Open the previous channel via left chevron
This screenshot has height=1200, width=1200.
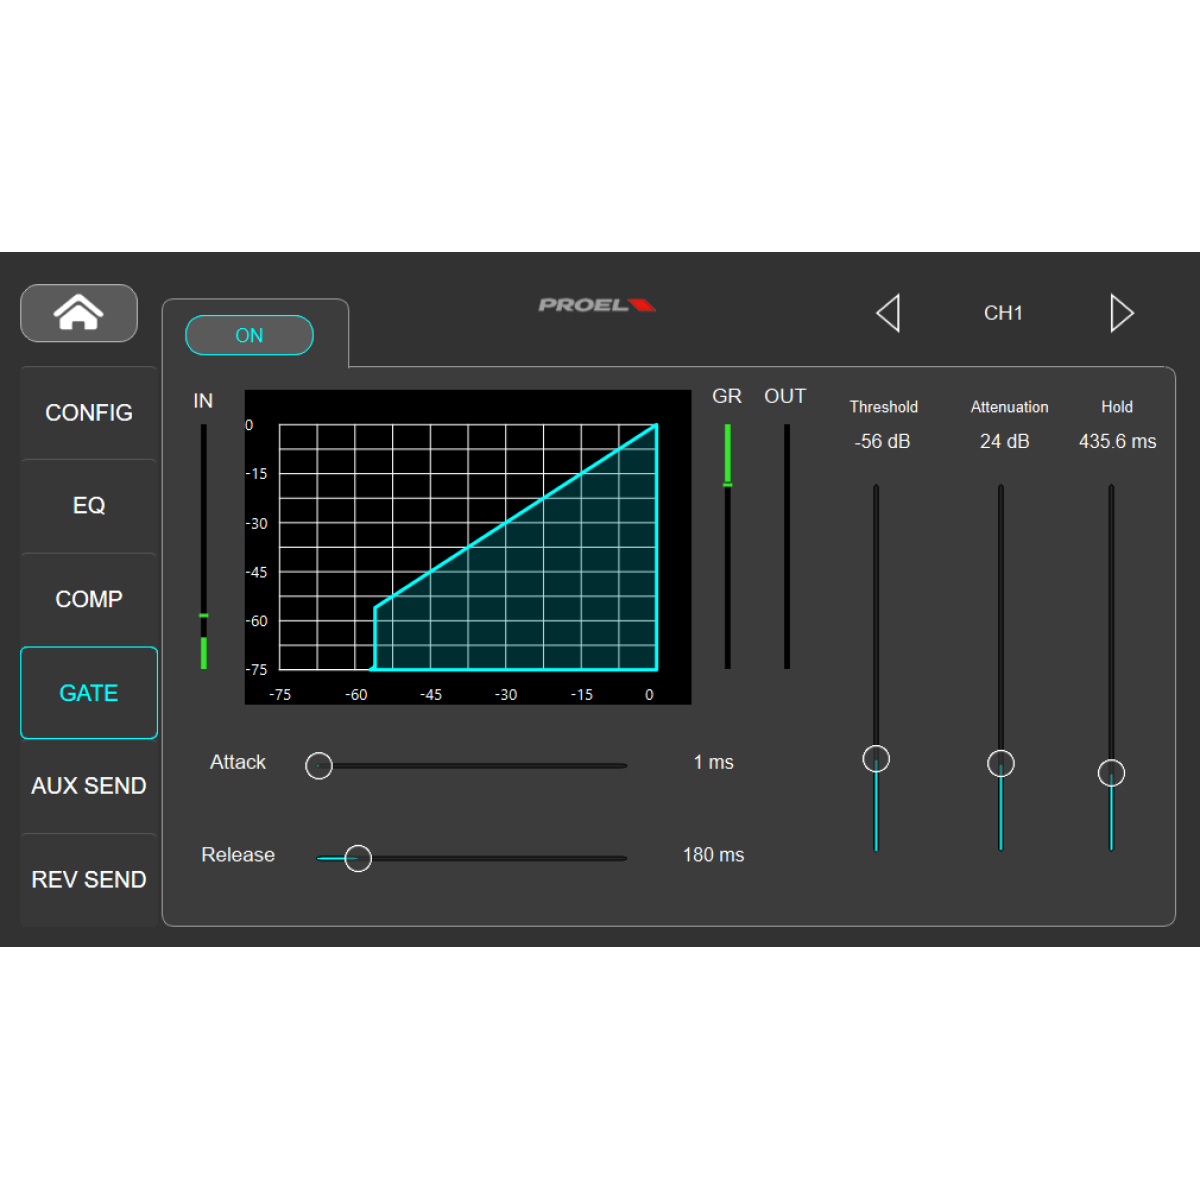coord(889,313)
